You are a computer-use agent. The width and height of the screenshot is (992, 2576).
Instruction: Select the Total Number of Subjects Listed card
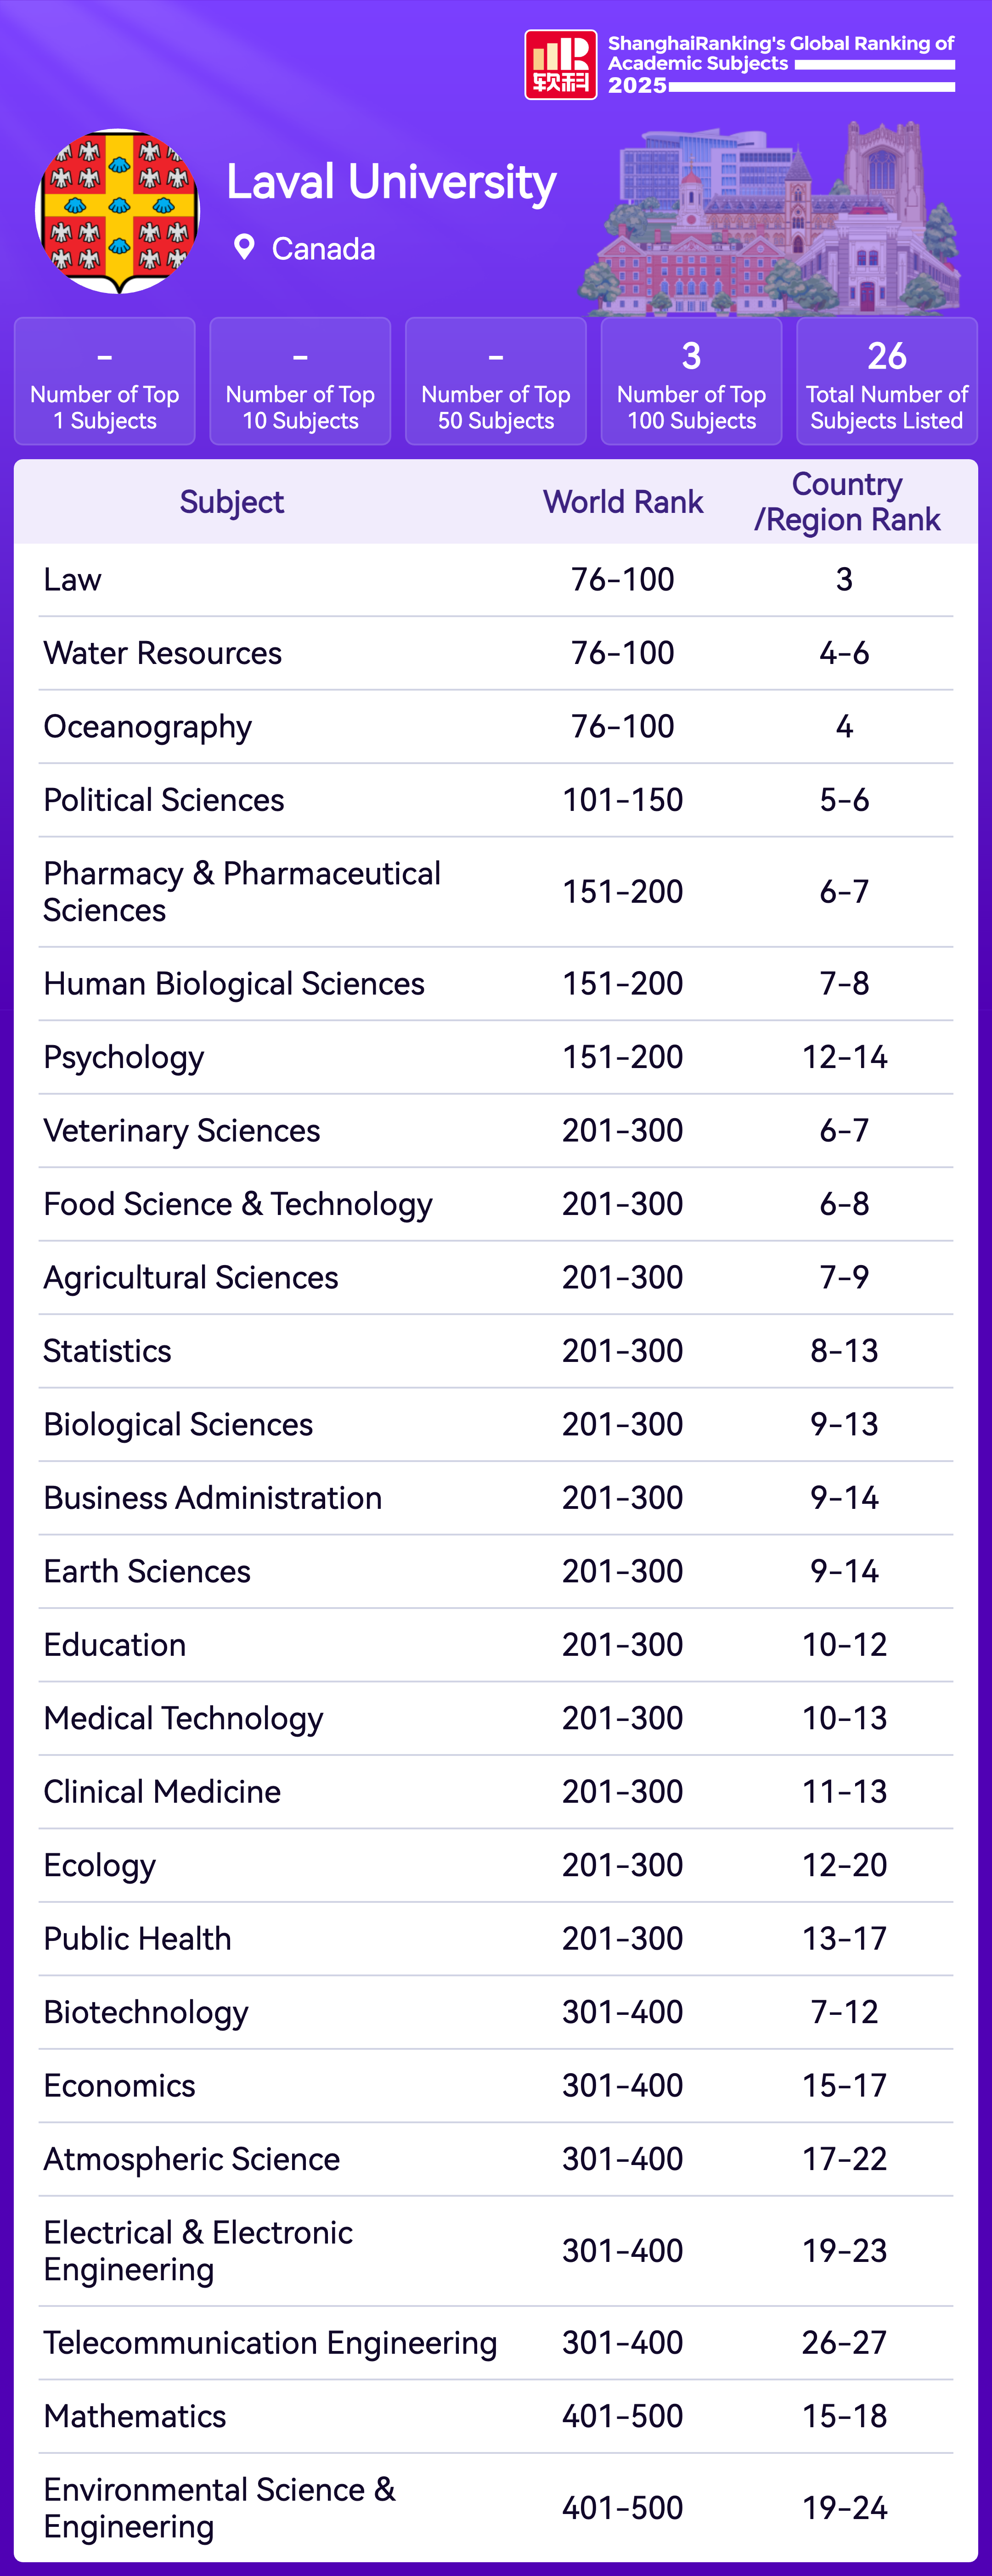(886, 381)
